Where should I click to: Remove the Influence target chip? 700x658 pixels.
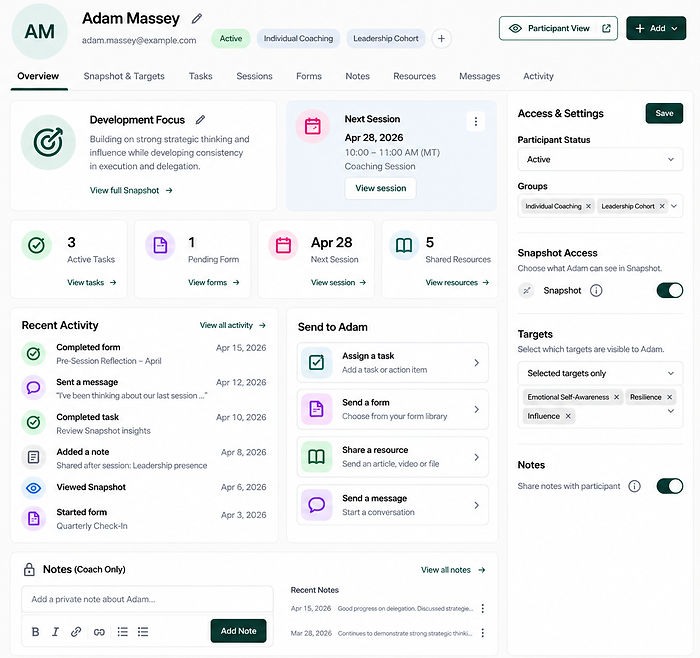568,416
